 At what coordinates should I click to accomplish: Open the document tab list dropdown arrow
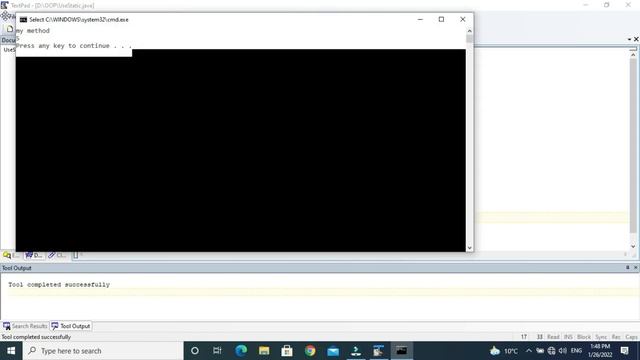point(629,39)
